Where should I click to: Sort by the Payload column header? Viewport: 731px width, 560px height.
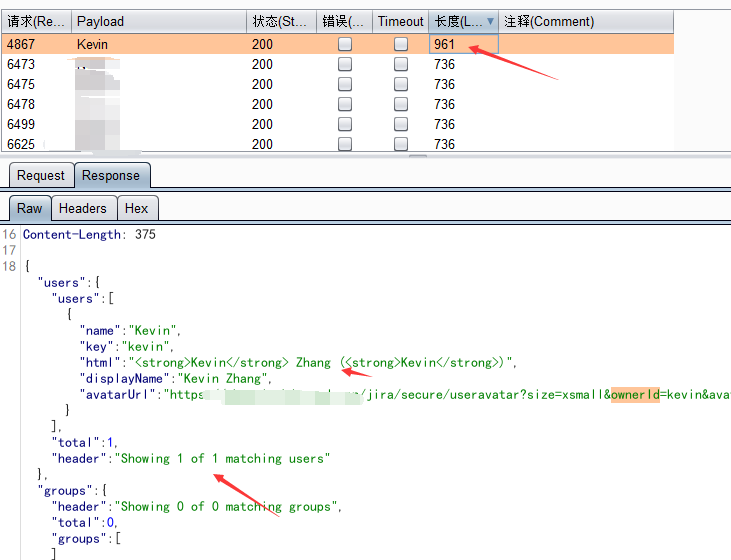(159, 21)
